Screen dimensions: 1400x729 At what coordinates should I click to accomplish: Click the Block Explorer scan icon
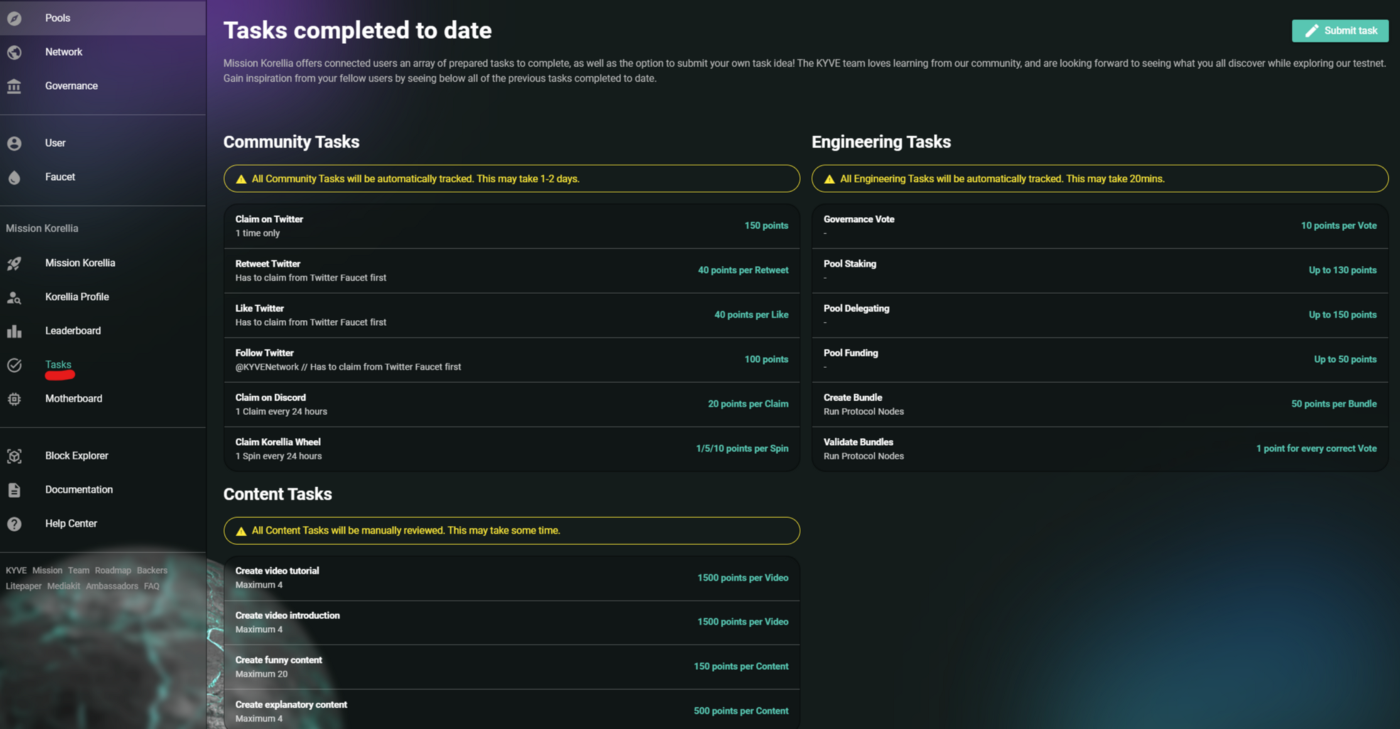coord(14,456)
